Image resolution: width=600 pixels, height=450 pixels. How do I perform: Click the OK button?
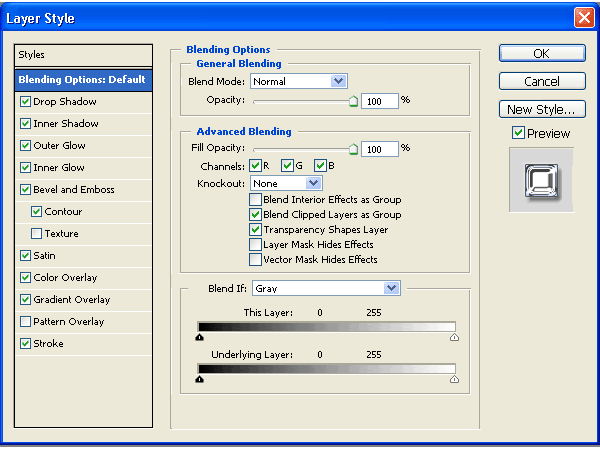(541, 54)
